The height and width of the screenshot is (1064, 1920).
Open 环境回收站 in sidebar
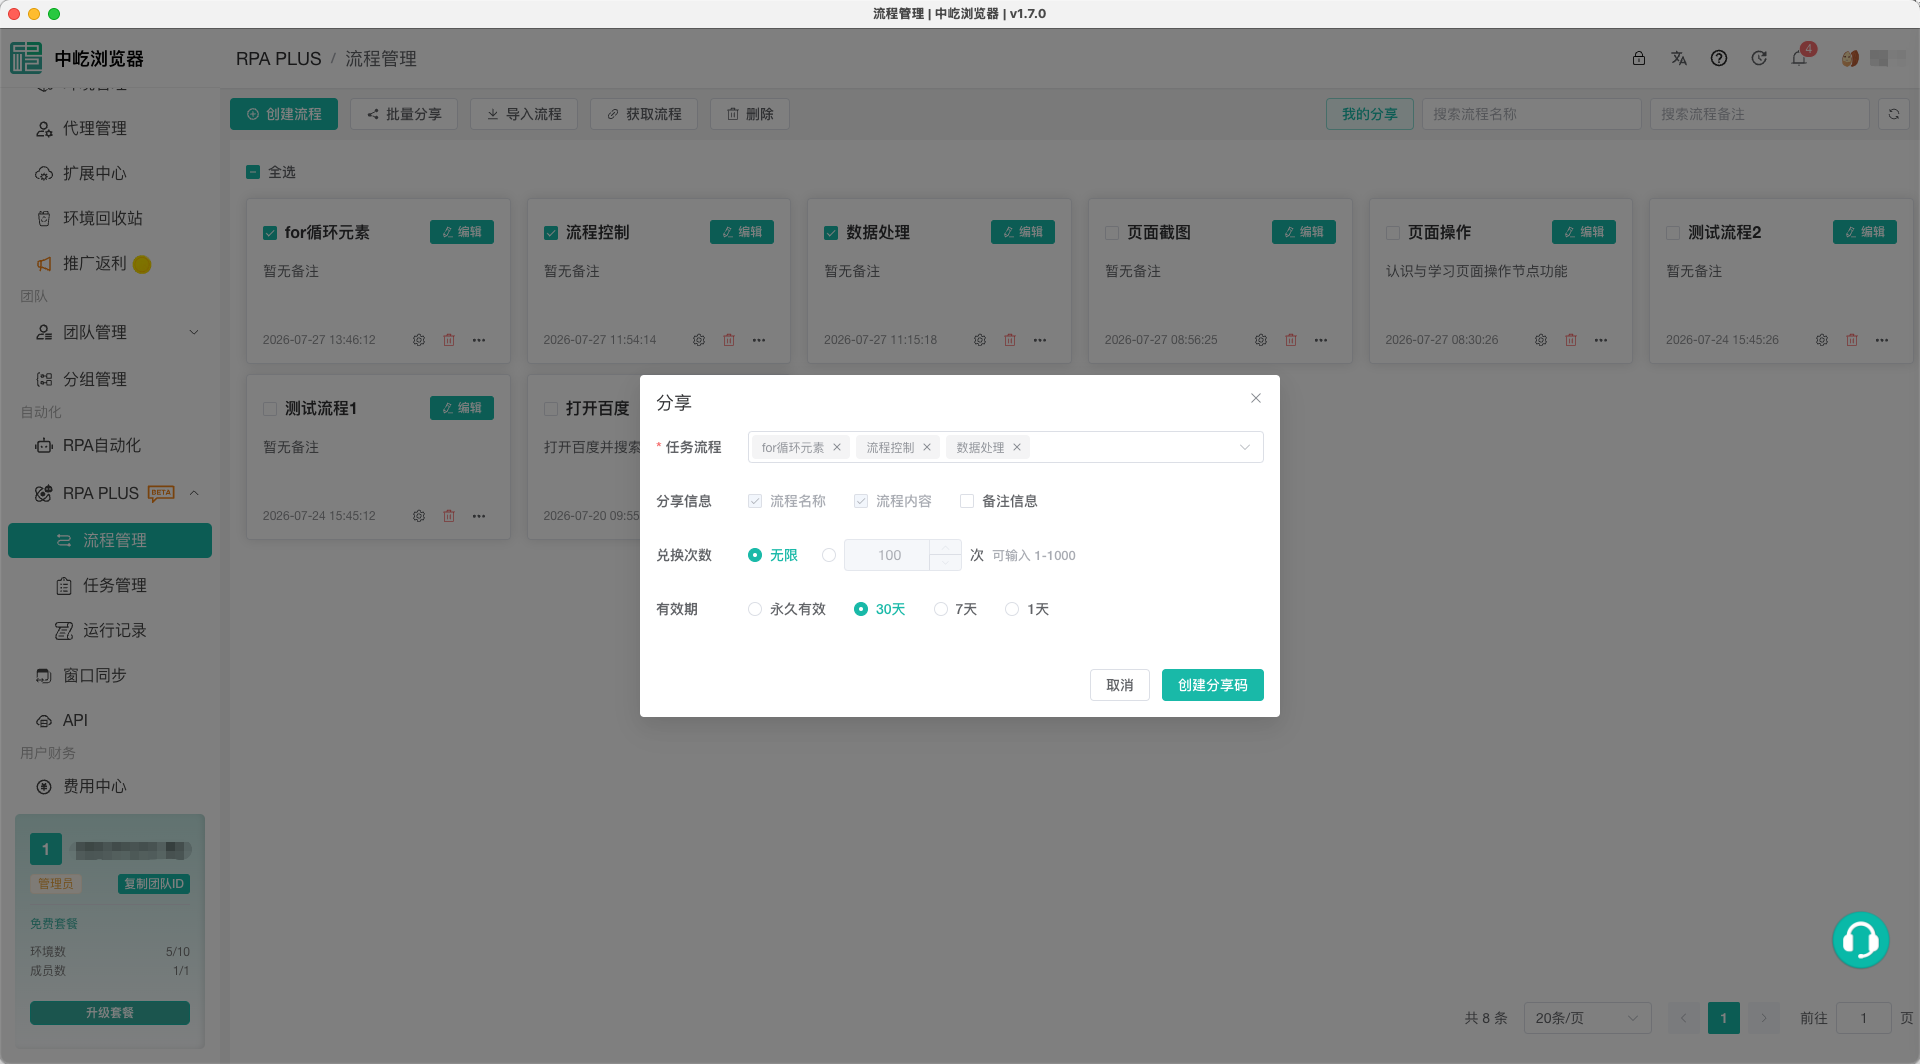[103, 218]
